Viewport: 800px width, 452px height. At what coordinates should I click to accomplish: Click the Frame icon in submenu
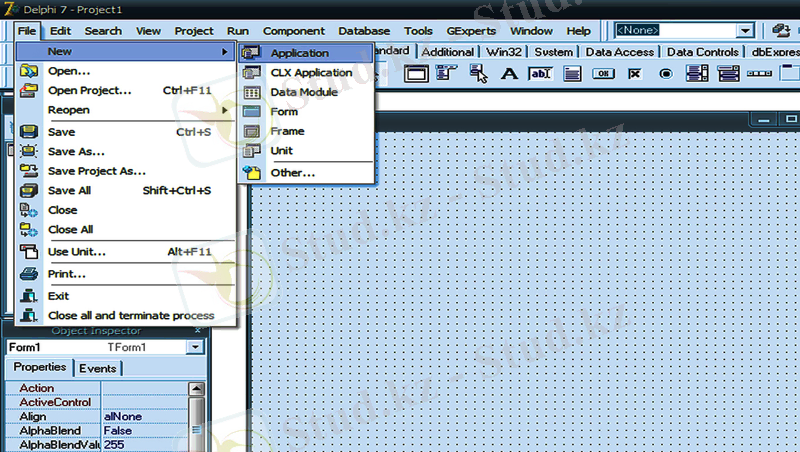(252, 131)
